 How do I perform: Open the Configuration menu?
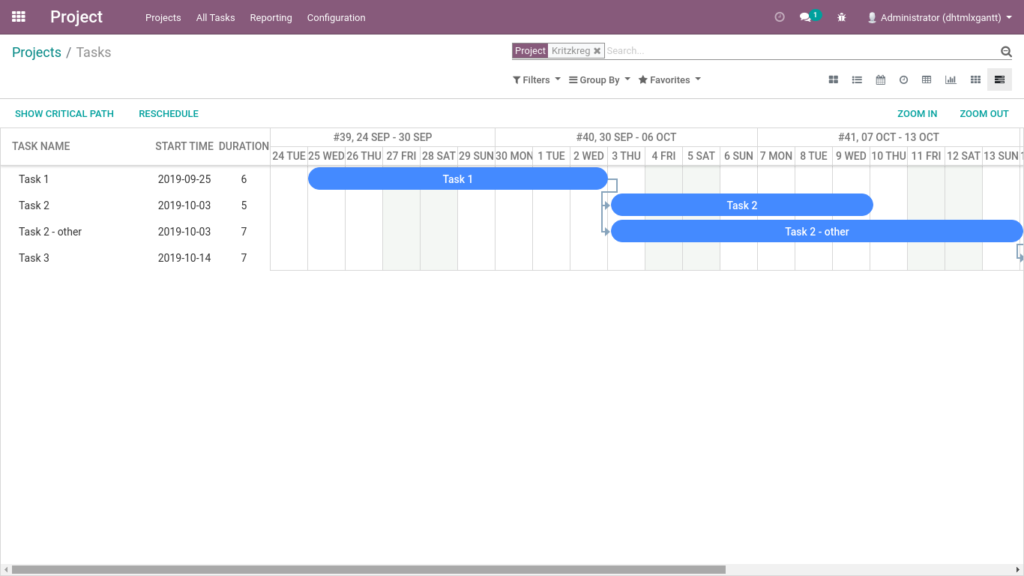pos(336,17)
